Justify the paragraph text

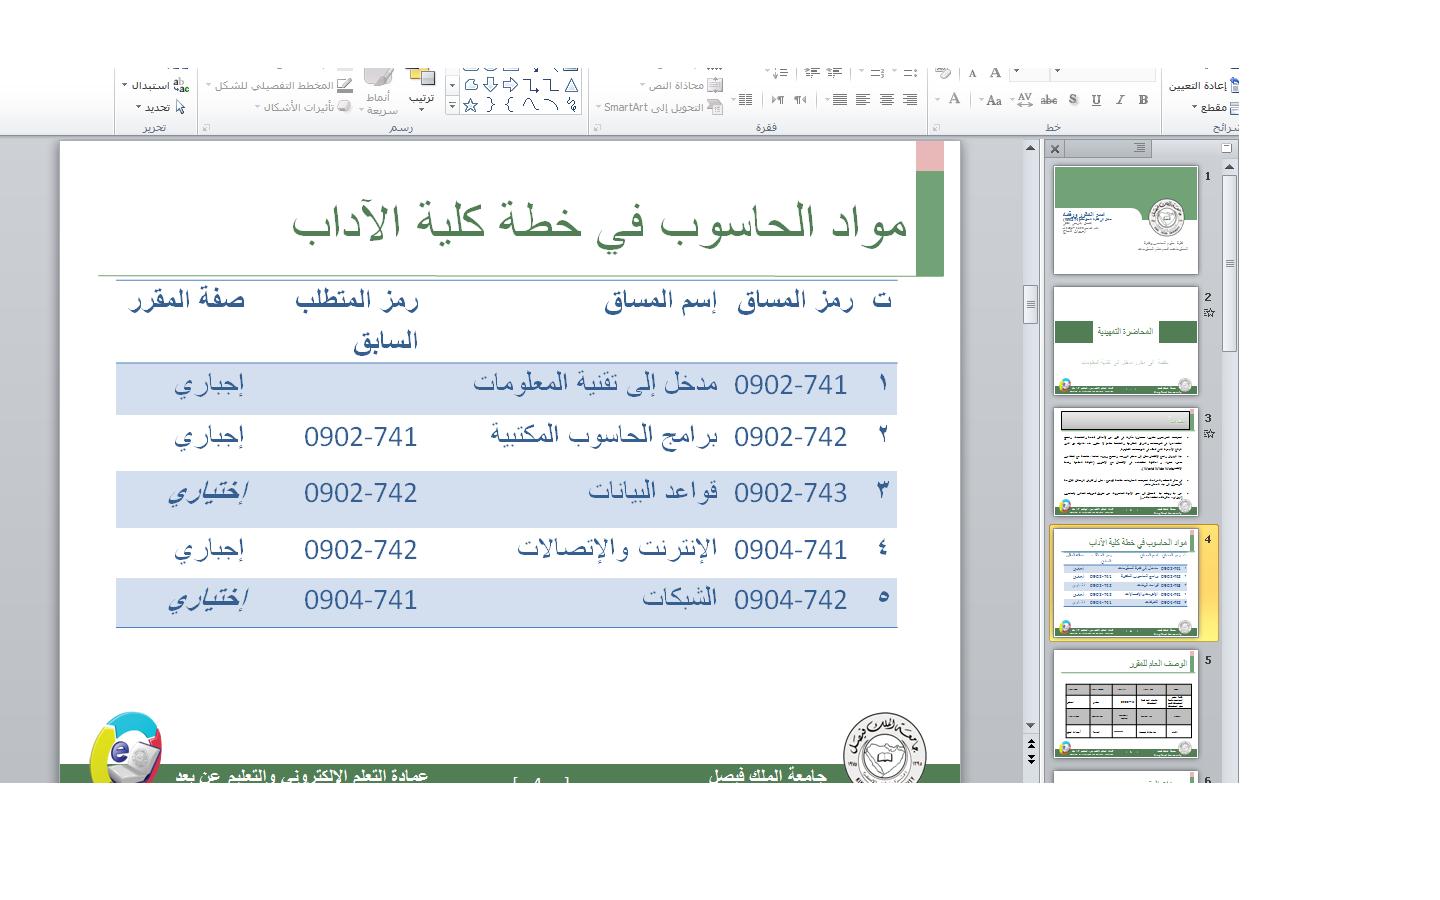click(839, 100)
